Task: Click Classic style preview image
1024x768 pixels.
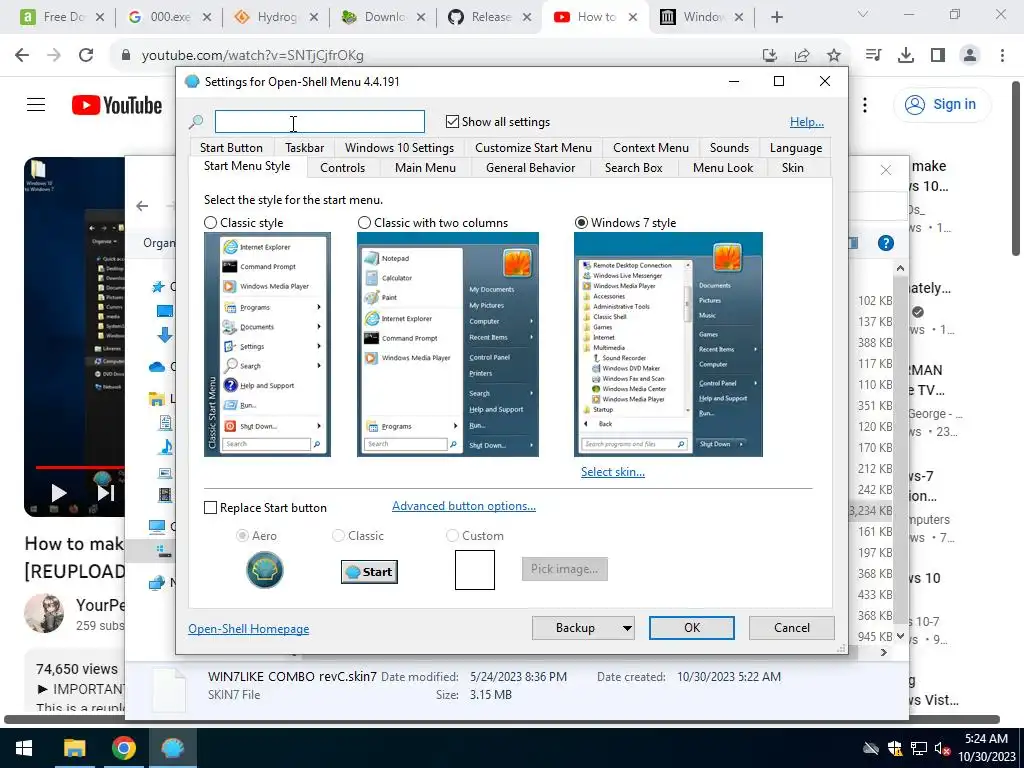Action: (x=267, y=344)
